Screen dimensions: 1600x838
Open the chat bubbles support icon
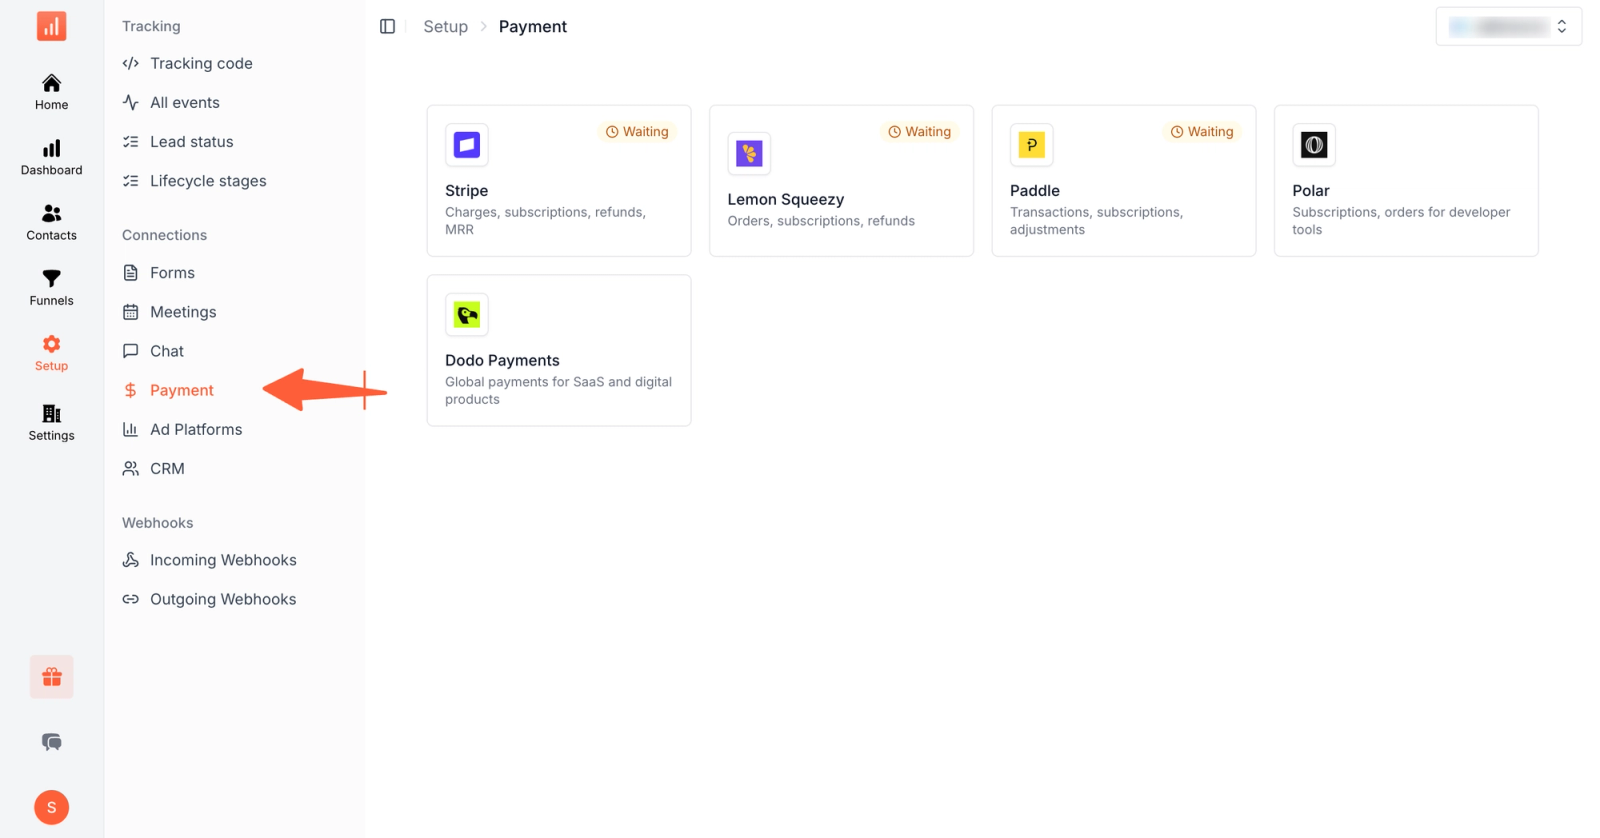point(51,742)
